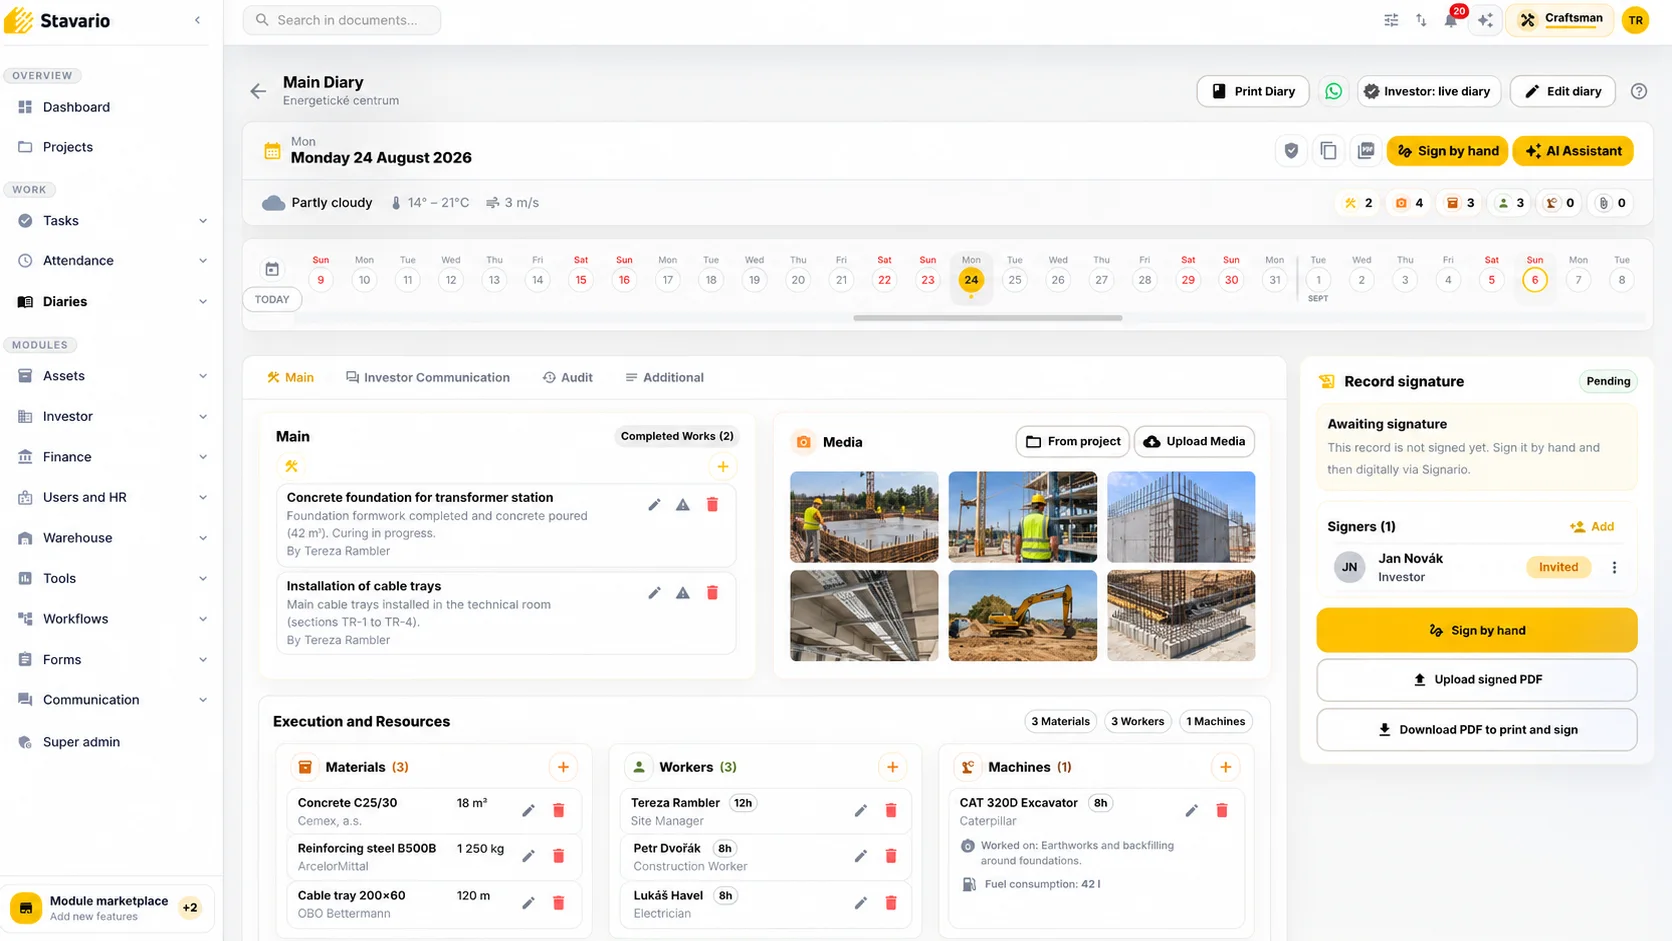Image resolution: width=1672 pixels, height=941 pixels.
Task: Open the more options menu for Jan Novák
Action: pyautogui.click(x=1614, y=567)
